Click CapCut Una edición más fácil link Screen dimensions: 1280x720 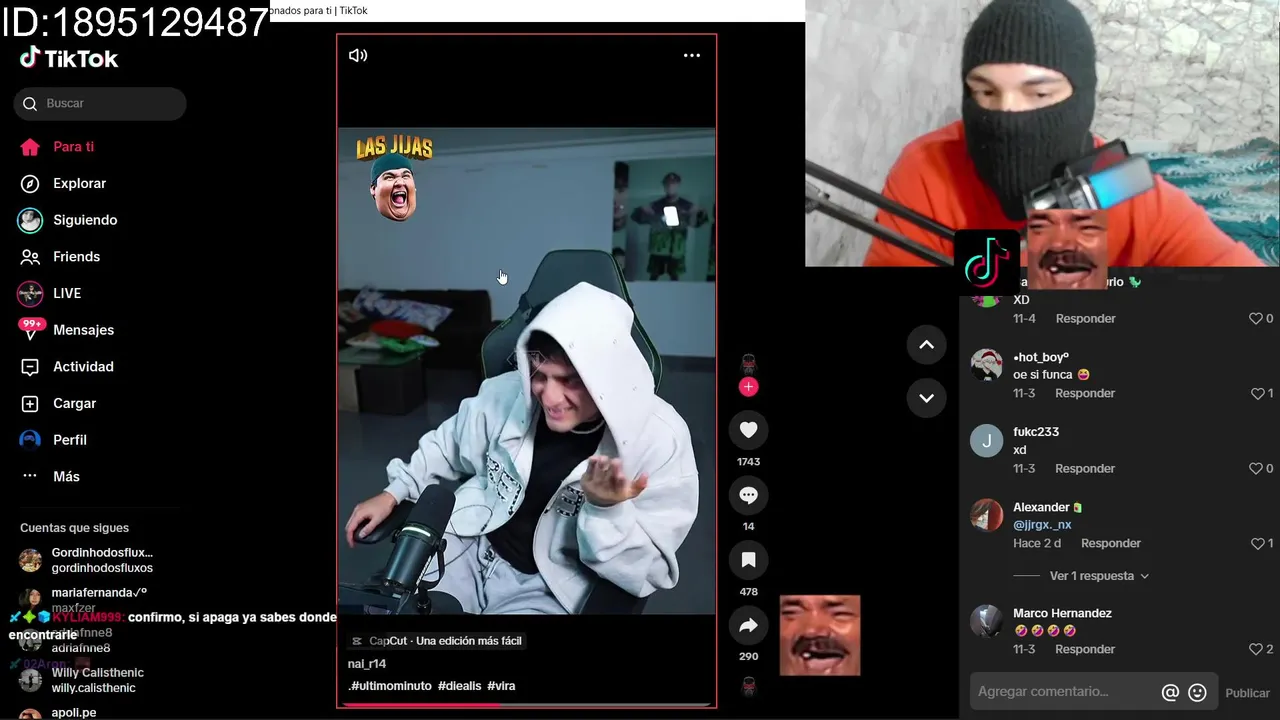pyautogui.click(x=437, y=641)
